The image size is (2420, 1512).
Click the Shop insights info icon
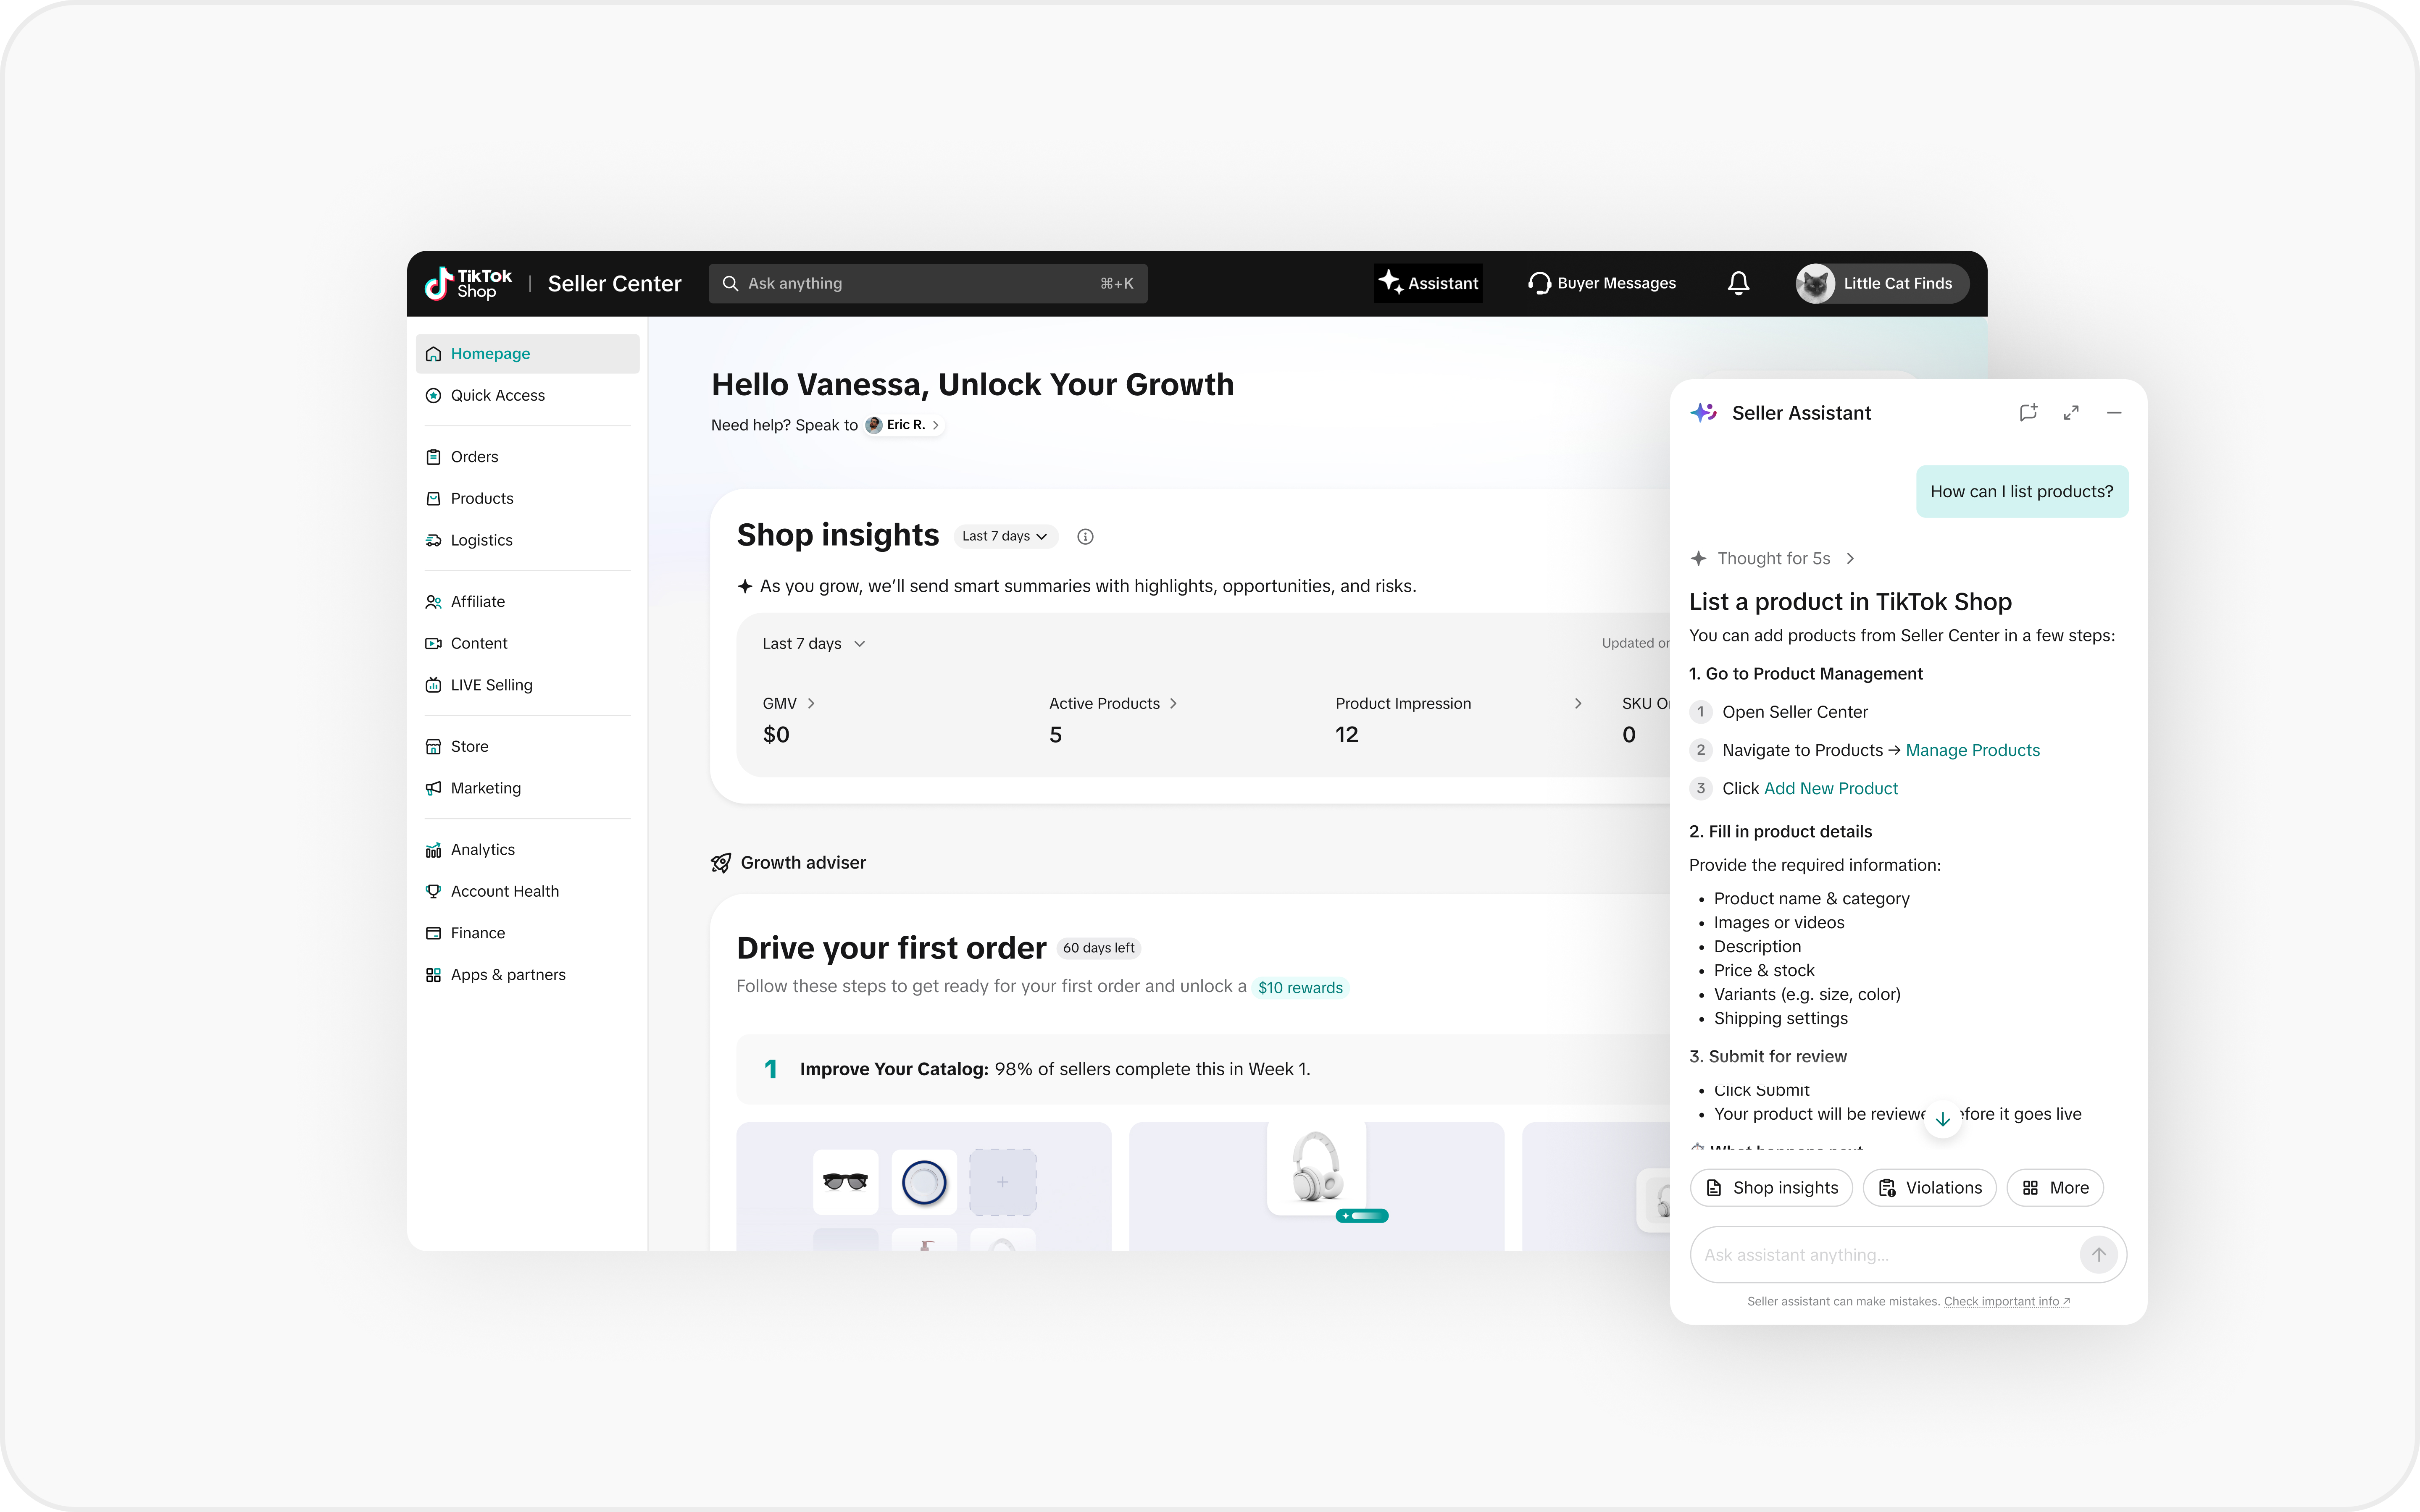pyautogui.click(x=1085, y=537)
